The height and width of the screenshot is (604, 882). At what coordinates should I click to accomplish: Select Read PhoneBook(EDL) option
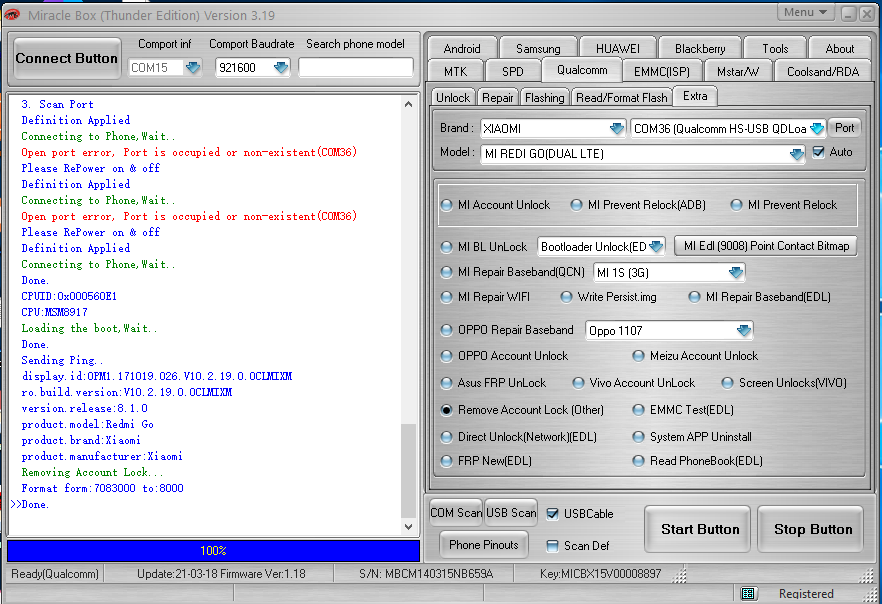(x=638, y=461)
